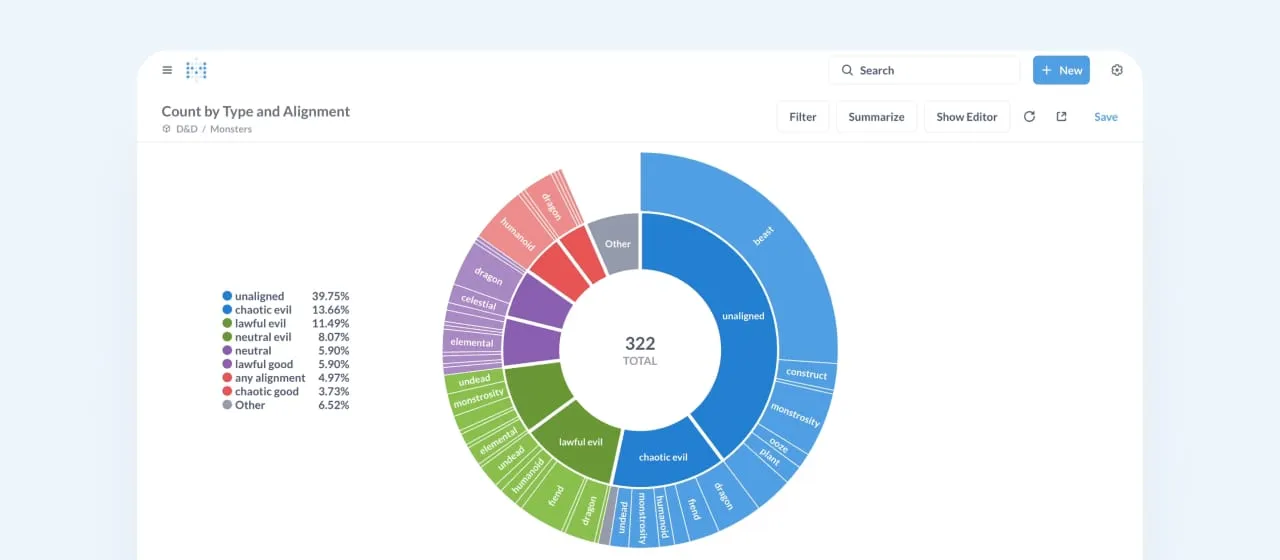Toggle the unaligned legend series
Viewport: 1280px width, 560px height.
point(259,296)
